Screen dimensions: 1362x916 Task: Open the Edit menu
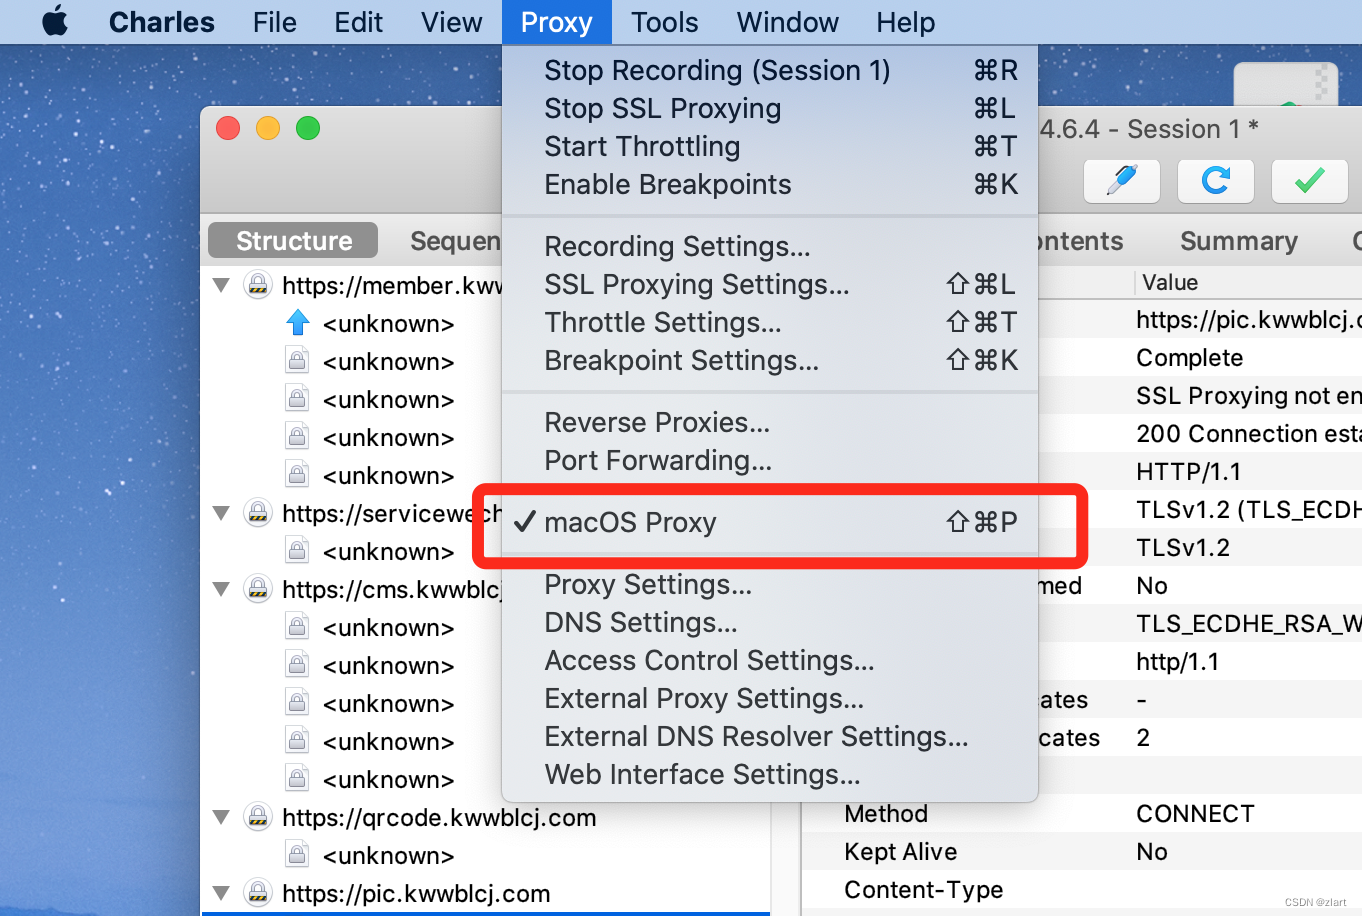(x=358, y=22)
